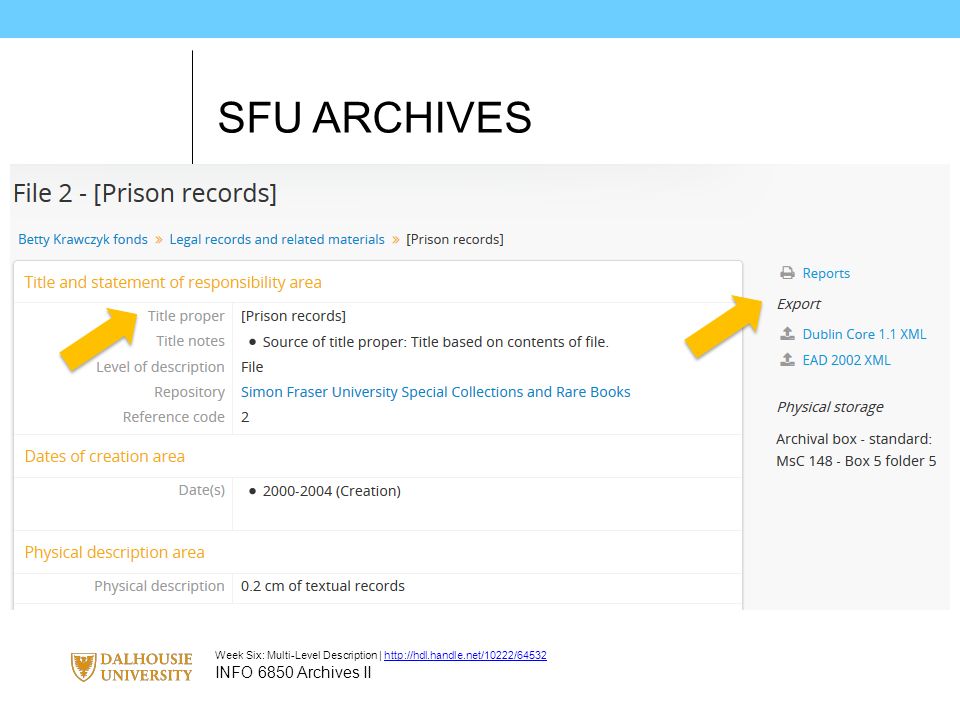
Task: Click the Dates of creation area header
Action: click(x=105, y=456)
